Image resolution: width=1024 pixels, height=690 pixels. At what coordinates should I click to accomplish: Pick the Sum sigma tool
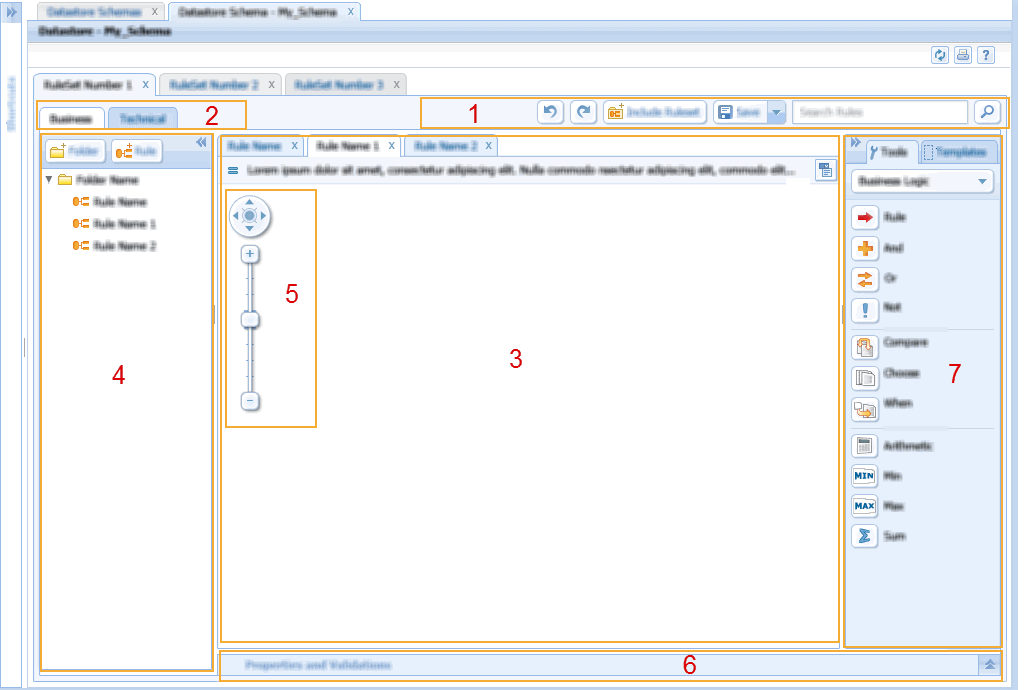[865, 537]
